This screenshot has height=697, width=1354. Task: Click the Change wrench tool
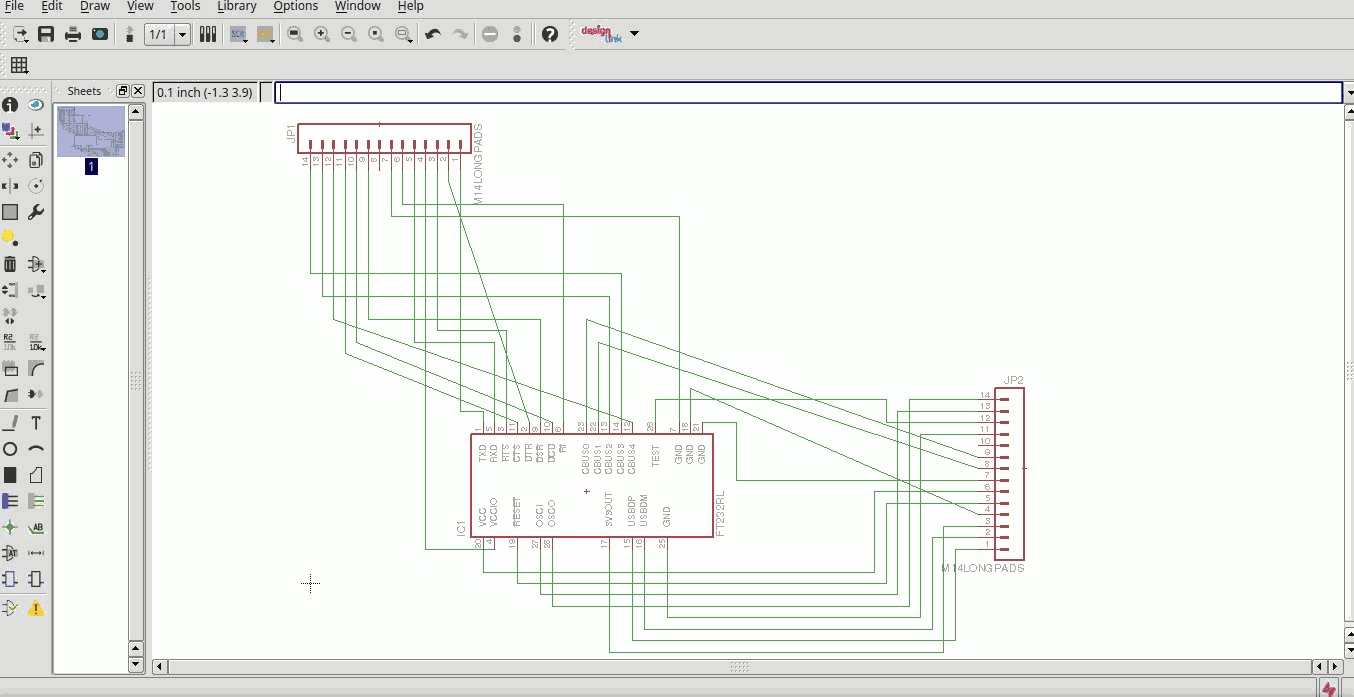[x=36, y=212]
